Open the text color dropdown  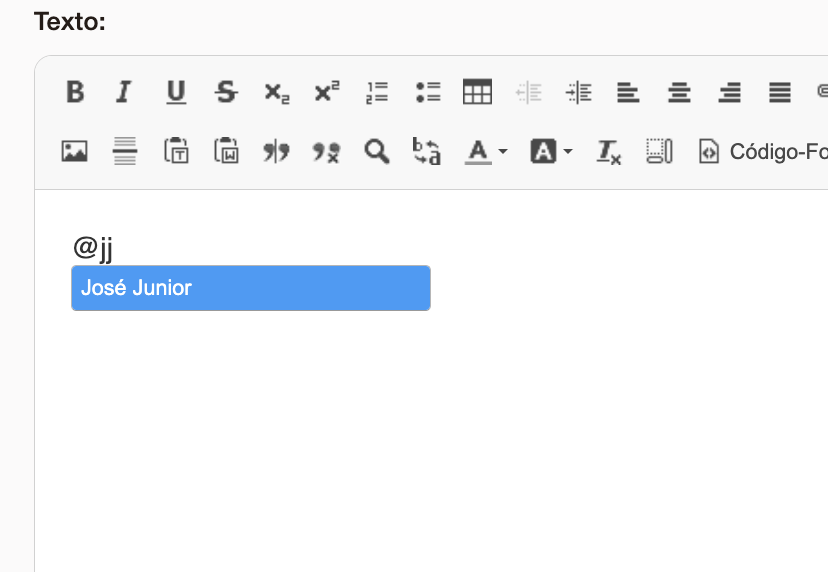[x=486, y=152]
